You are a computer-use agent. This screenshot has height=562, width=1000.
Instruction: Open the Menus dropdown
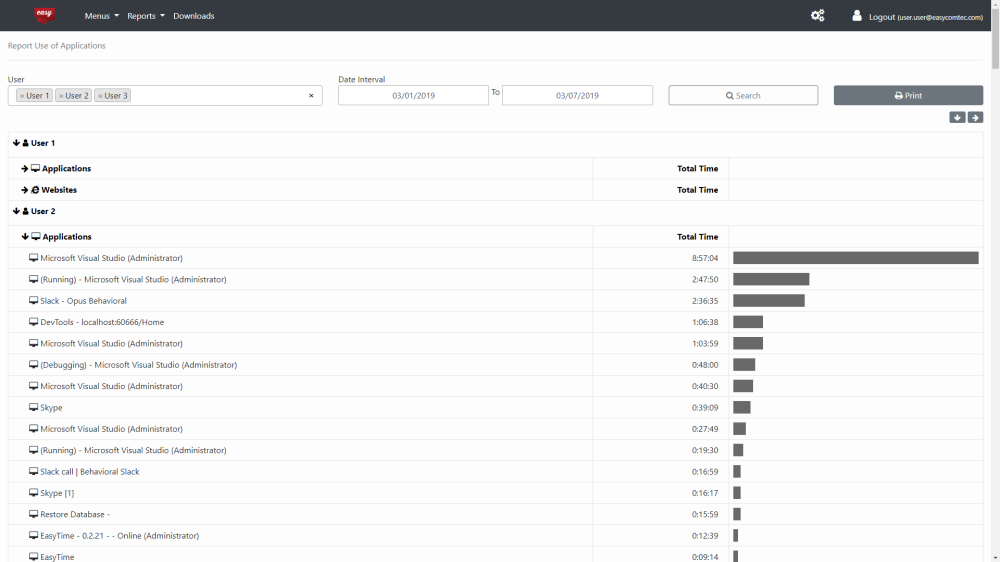pyautogui.click(x=101, y=16)
